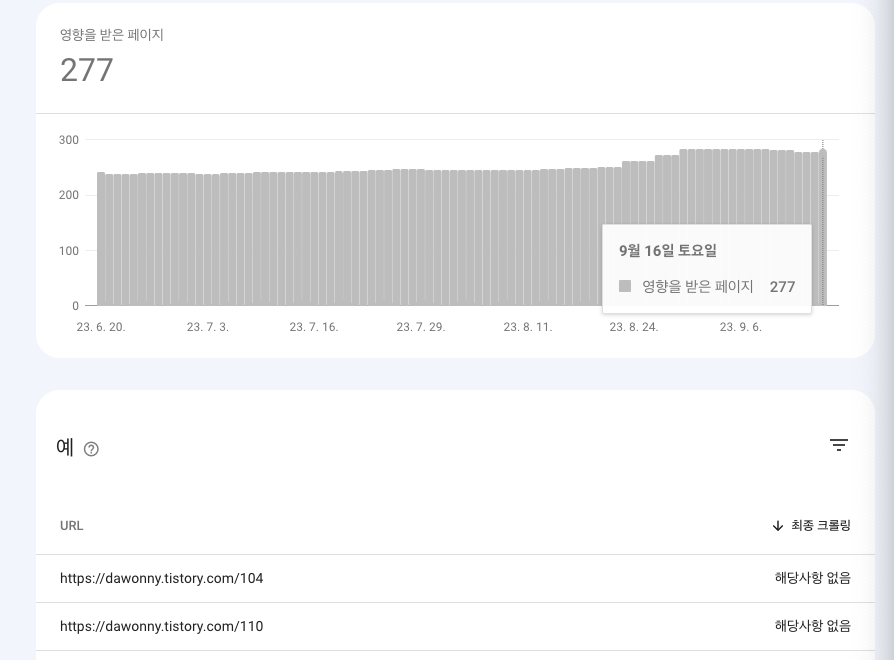The height and width of the screenshot is (660, 894).
Task: Click the help question mark next to 예
Action: (x=91, y=449)
